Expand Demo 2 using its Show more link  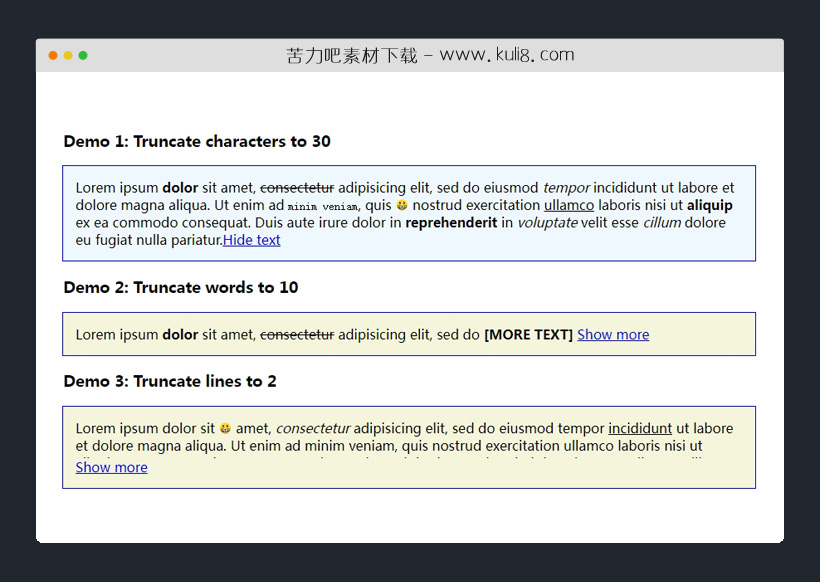613,335
